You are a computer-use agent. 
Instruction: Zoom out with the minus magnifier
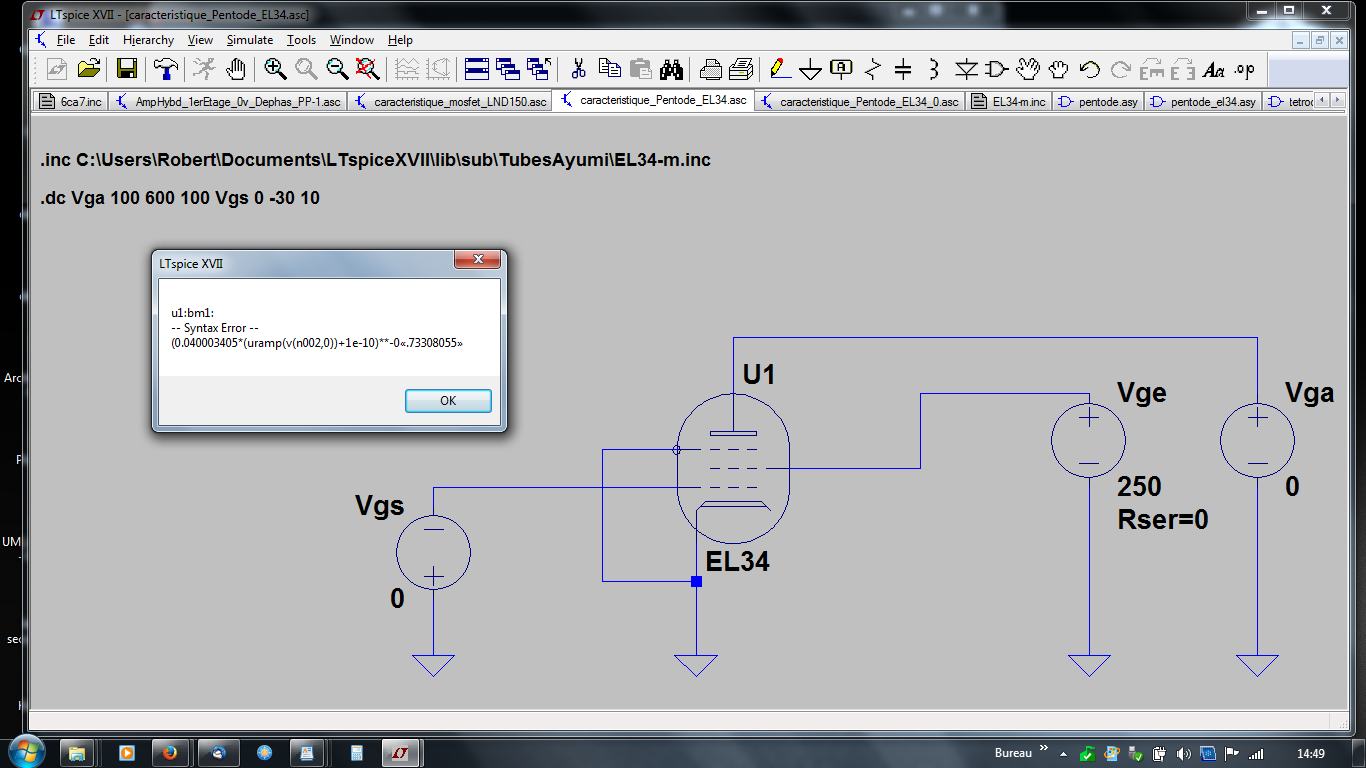pyautogui.click(x=337, y=69)
